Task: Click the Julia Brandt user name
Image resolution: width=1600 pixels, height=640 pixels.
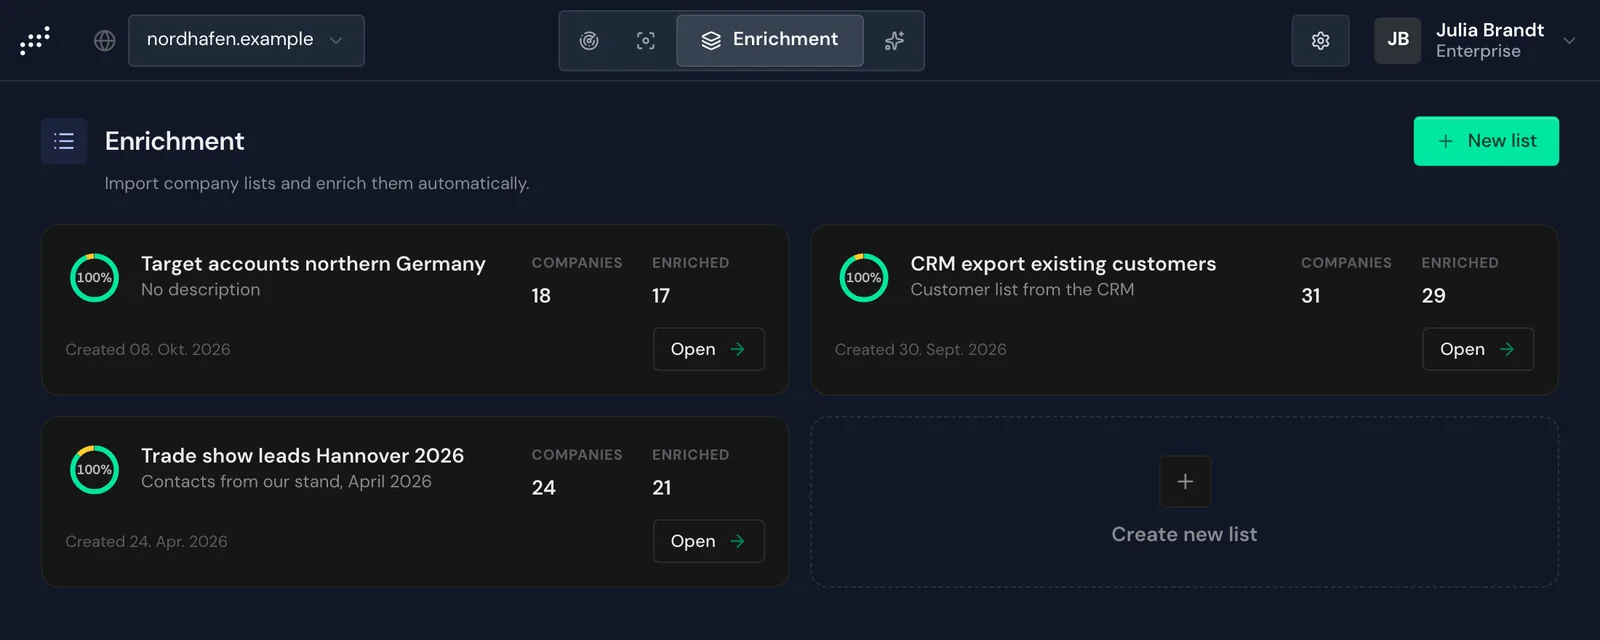Action: pos(1490,30)
